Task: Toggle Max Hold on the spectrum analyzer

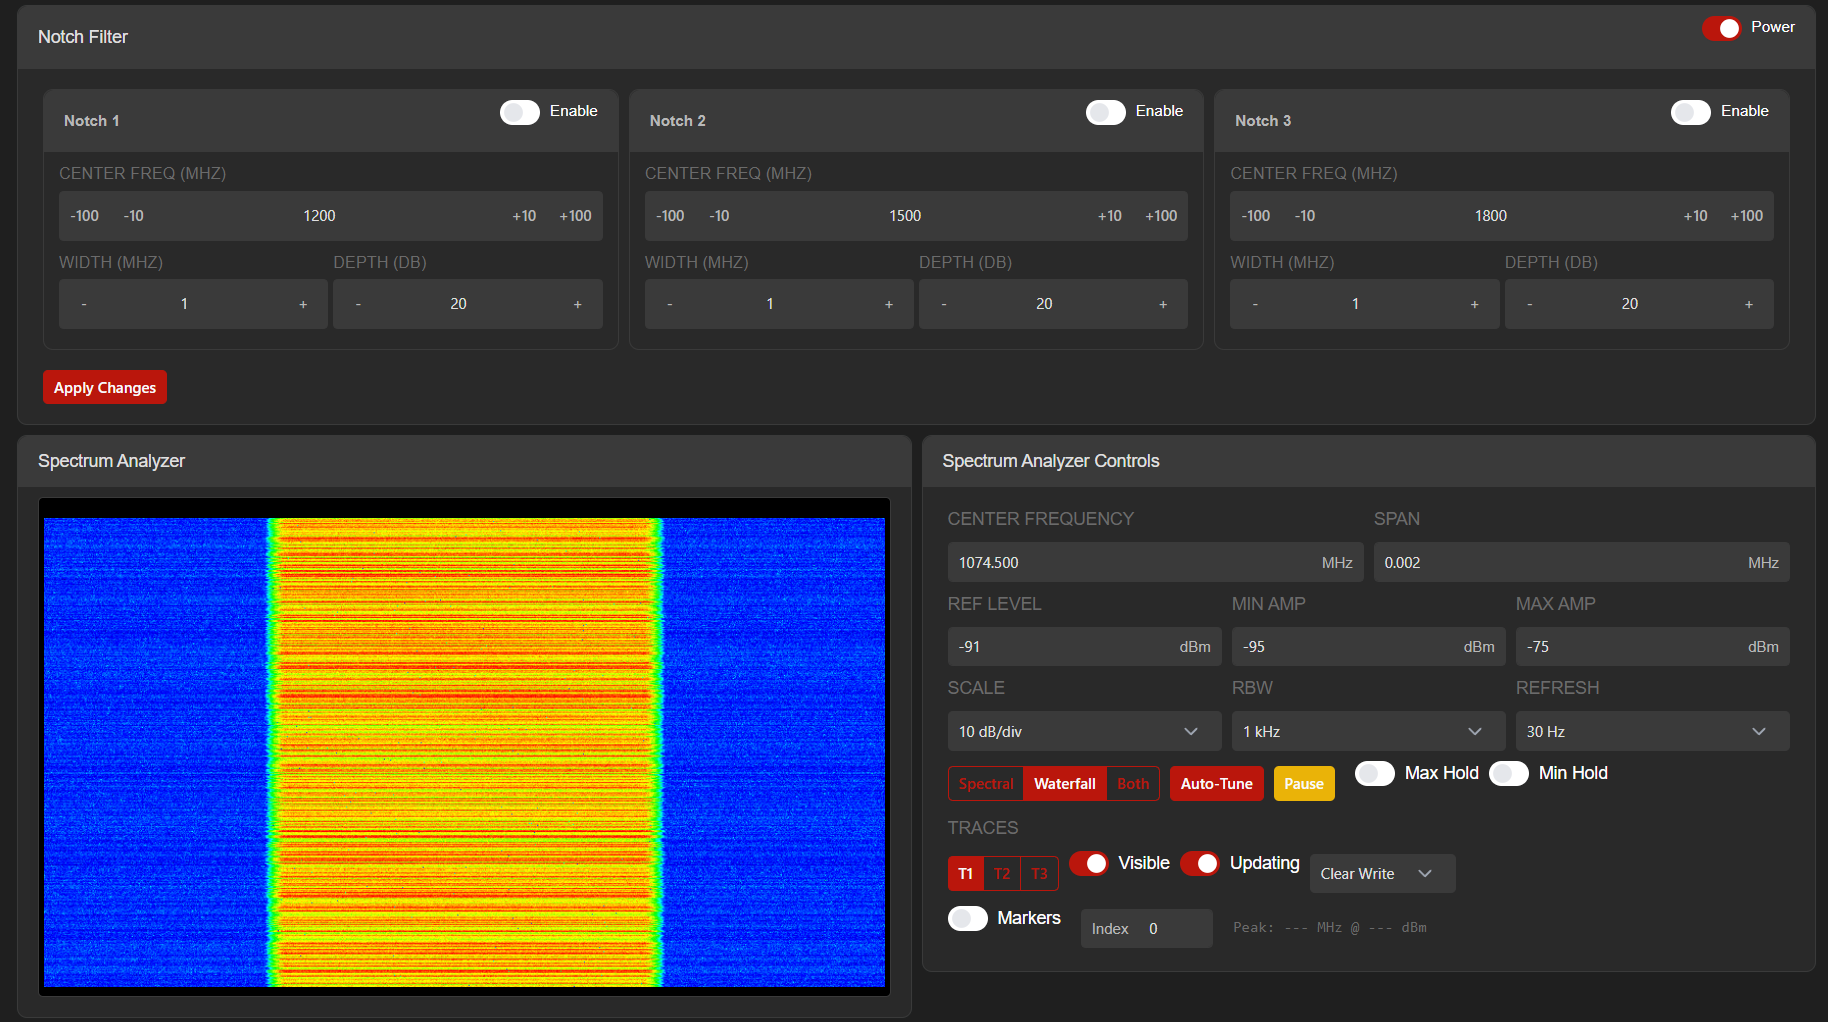Action: (x=1374, y=773)
